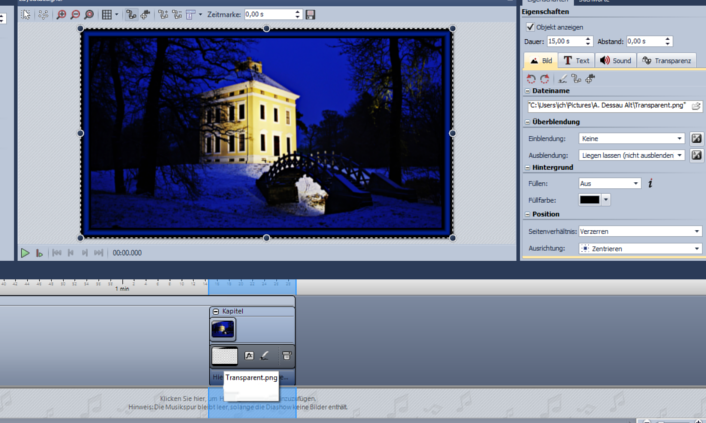This screenshot has width=706, height=423.
Task: Browse for file via Dateiname folder icon
Action: [696, 105]
